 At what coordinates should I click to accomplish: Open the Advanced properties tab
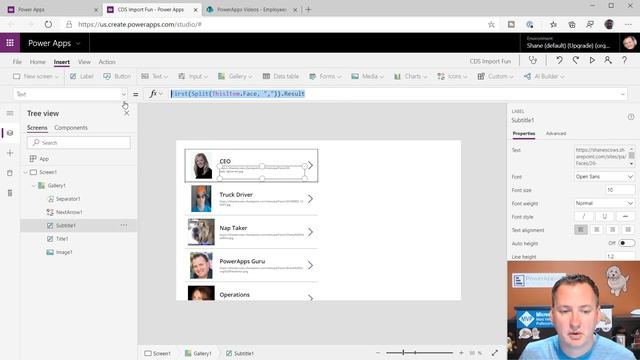click(556, 133)
